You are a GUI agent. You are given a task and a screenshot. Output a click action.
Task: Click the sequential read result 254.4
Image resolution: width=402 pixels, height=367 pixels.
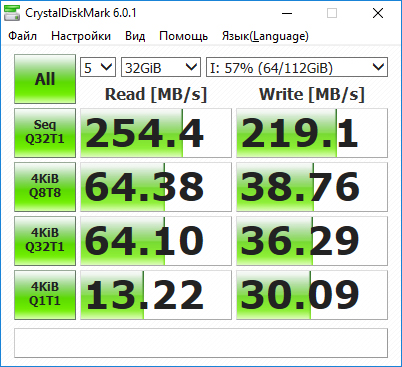[156, 133]
